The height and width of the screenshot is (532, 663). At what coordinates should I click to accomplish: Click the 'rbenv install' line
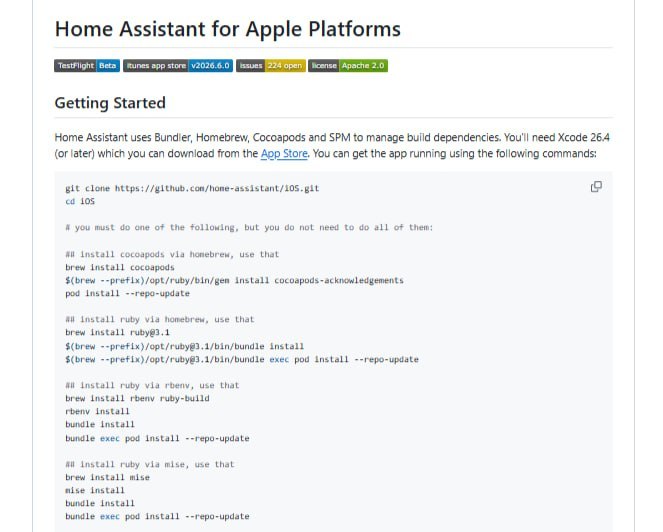(97, 411)
